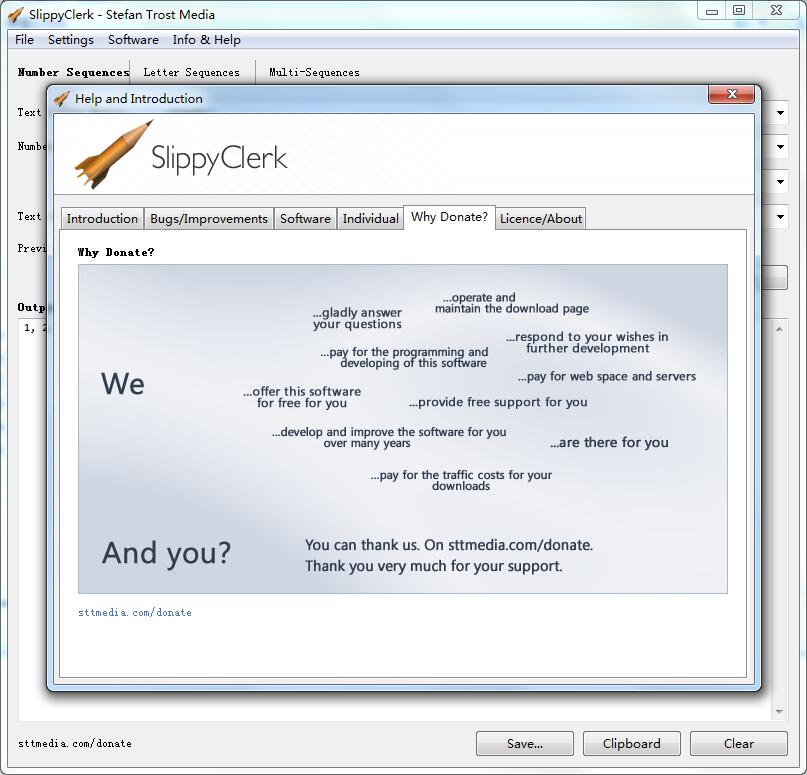
Task: Click the 'Why Donate?' bold heading
Action: point(116,252)
